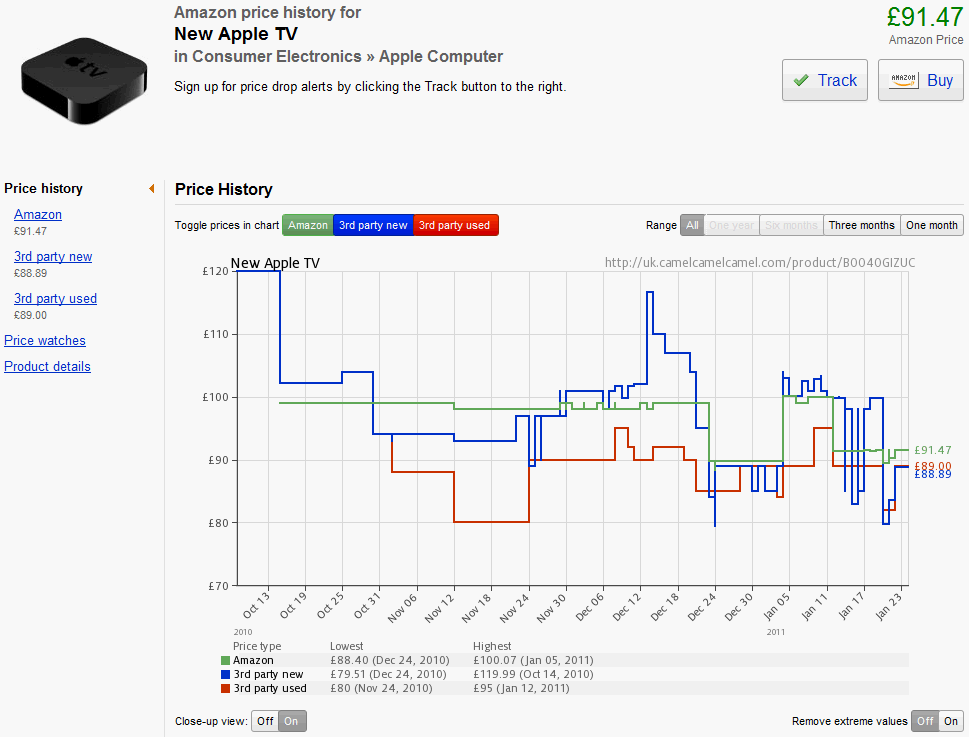This screenshot has width=969, height=737.
Task: Click the £89.00 price under 3rd party used
Action: point(30,315)
